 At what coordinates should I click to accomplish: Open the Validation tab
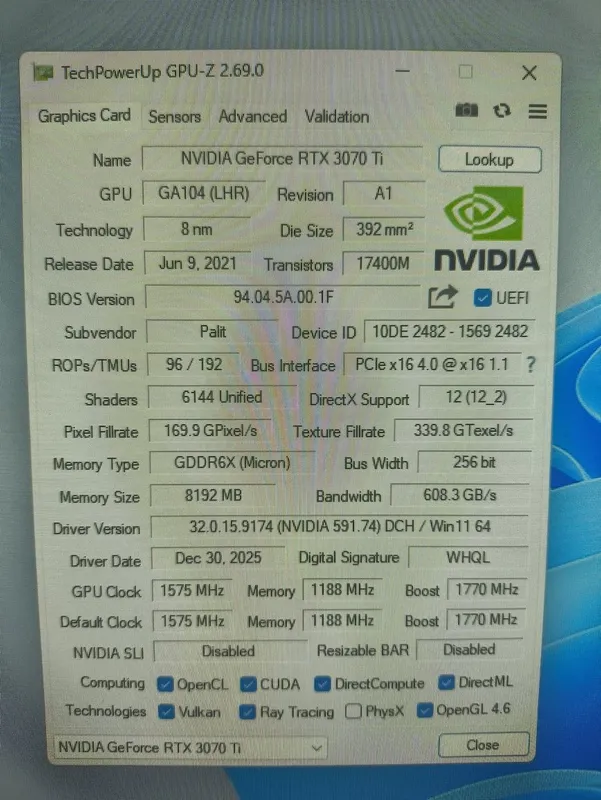pos(337,117)
